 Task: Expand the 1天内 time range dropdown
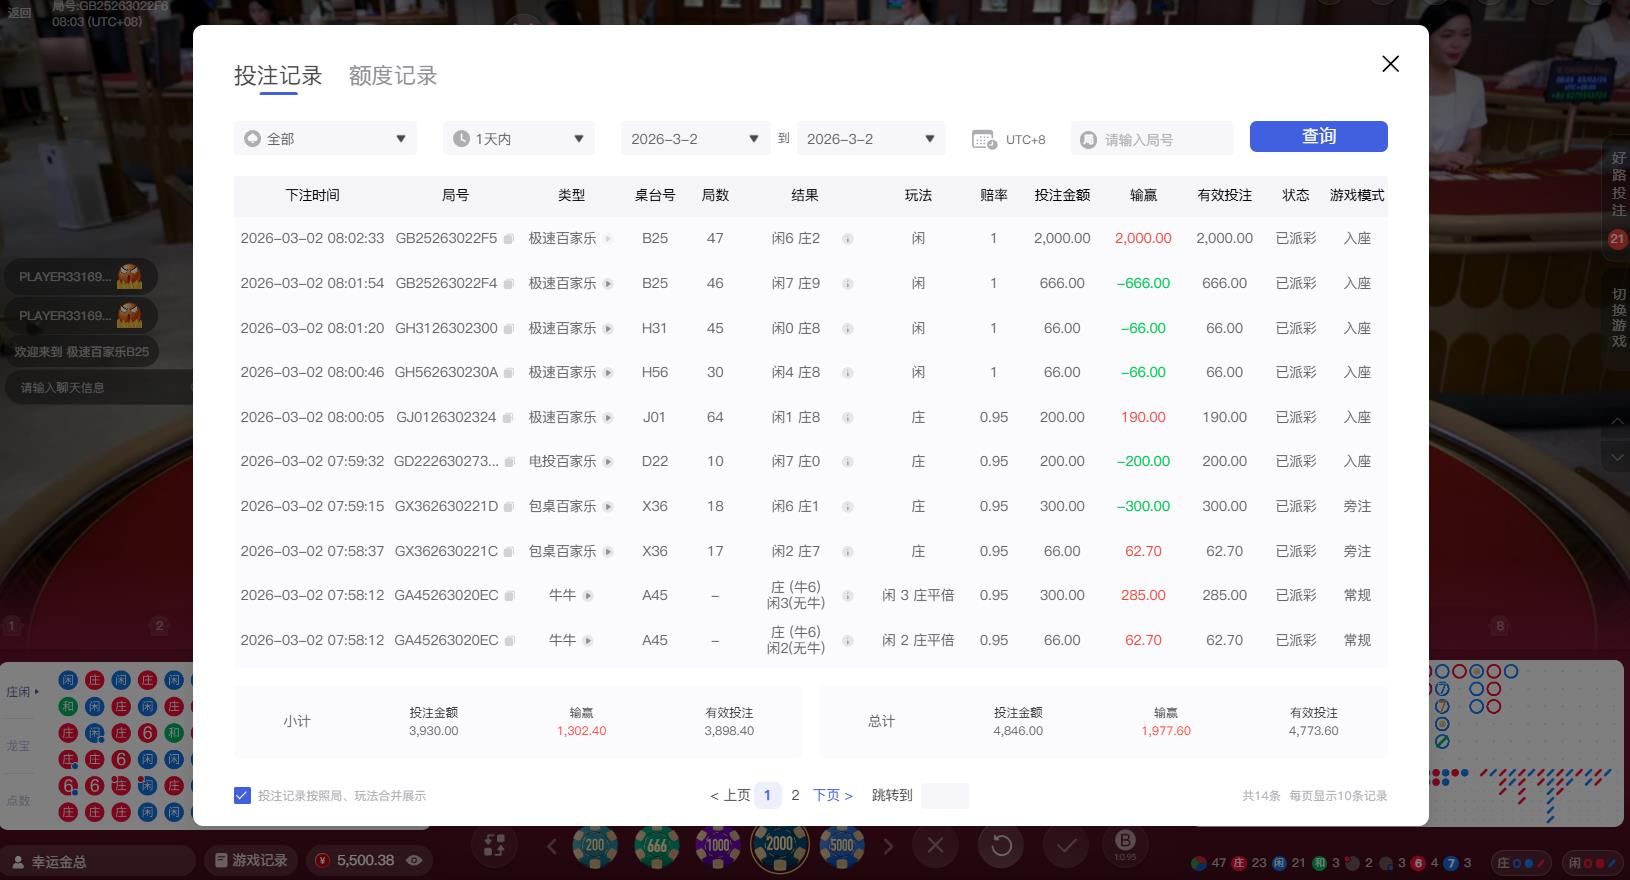[518, 139]
